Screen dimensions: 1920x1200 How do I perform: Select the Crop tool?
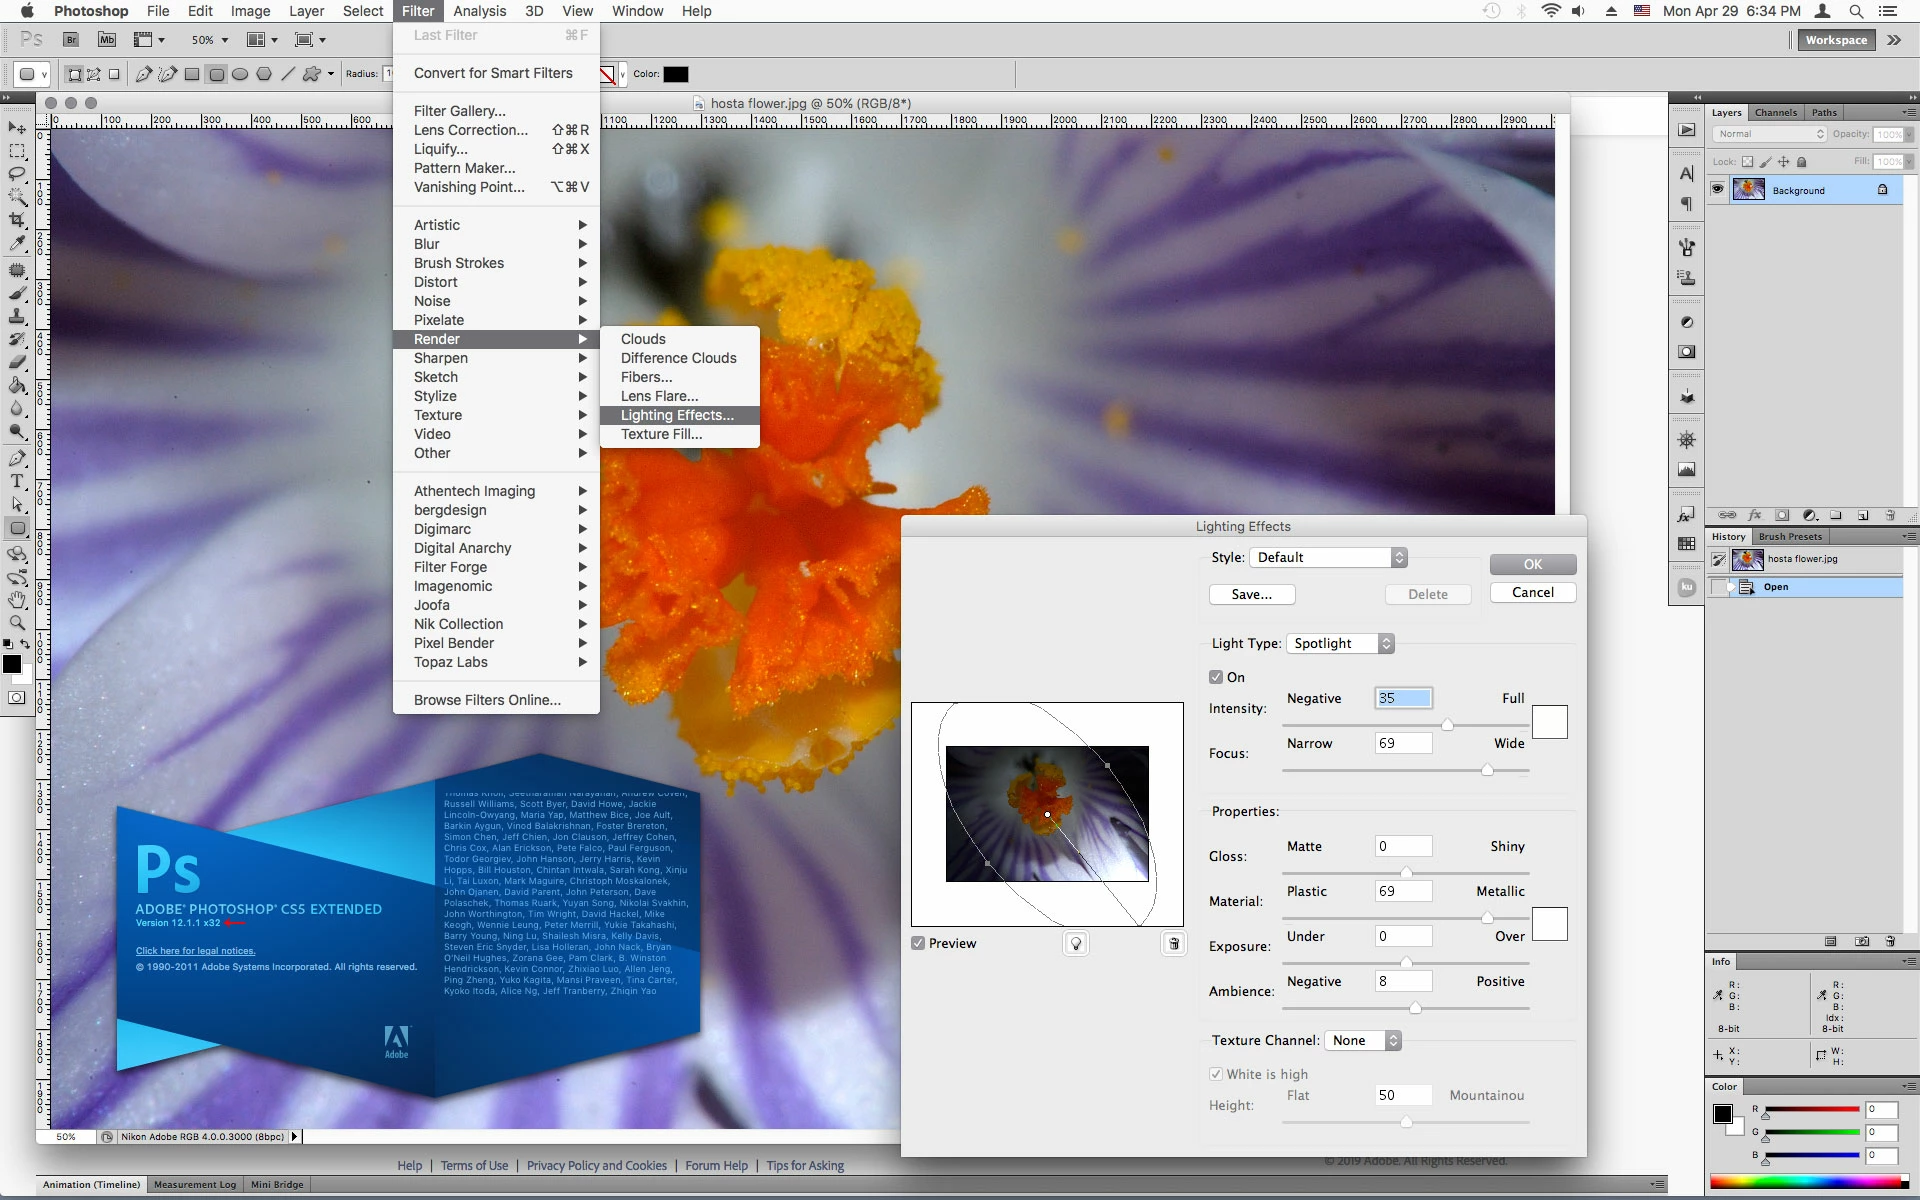coord(17,220)
